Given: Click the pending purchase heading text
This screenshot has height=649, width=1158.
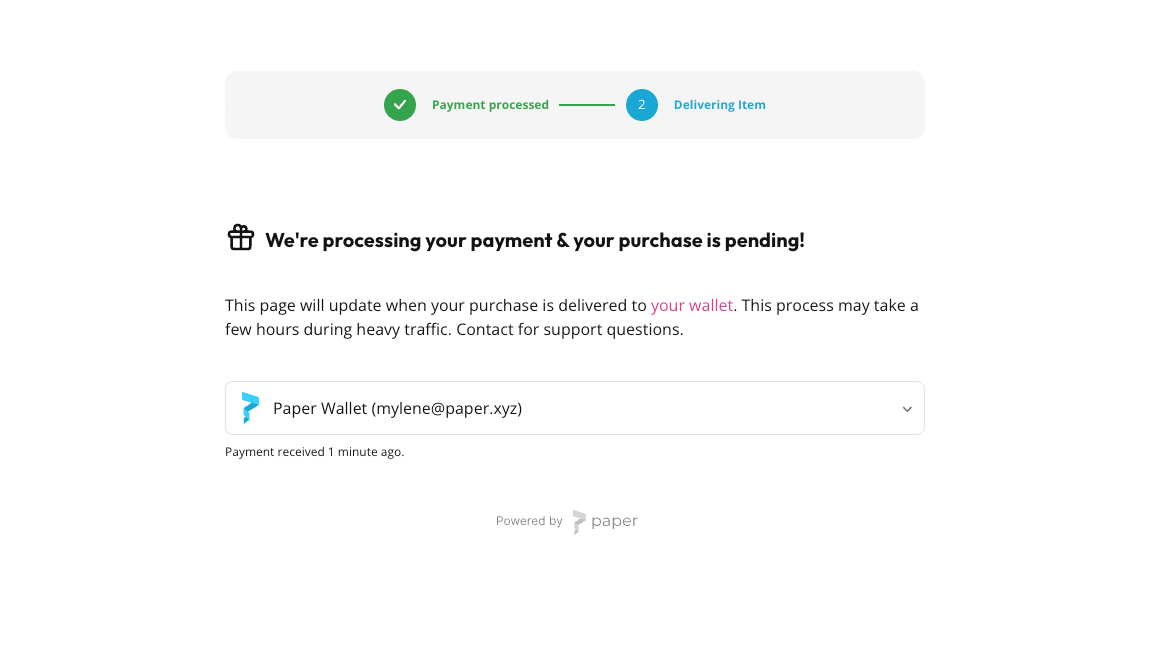Looking at the screenshot, I should coord(535,241).
